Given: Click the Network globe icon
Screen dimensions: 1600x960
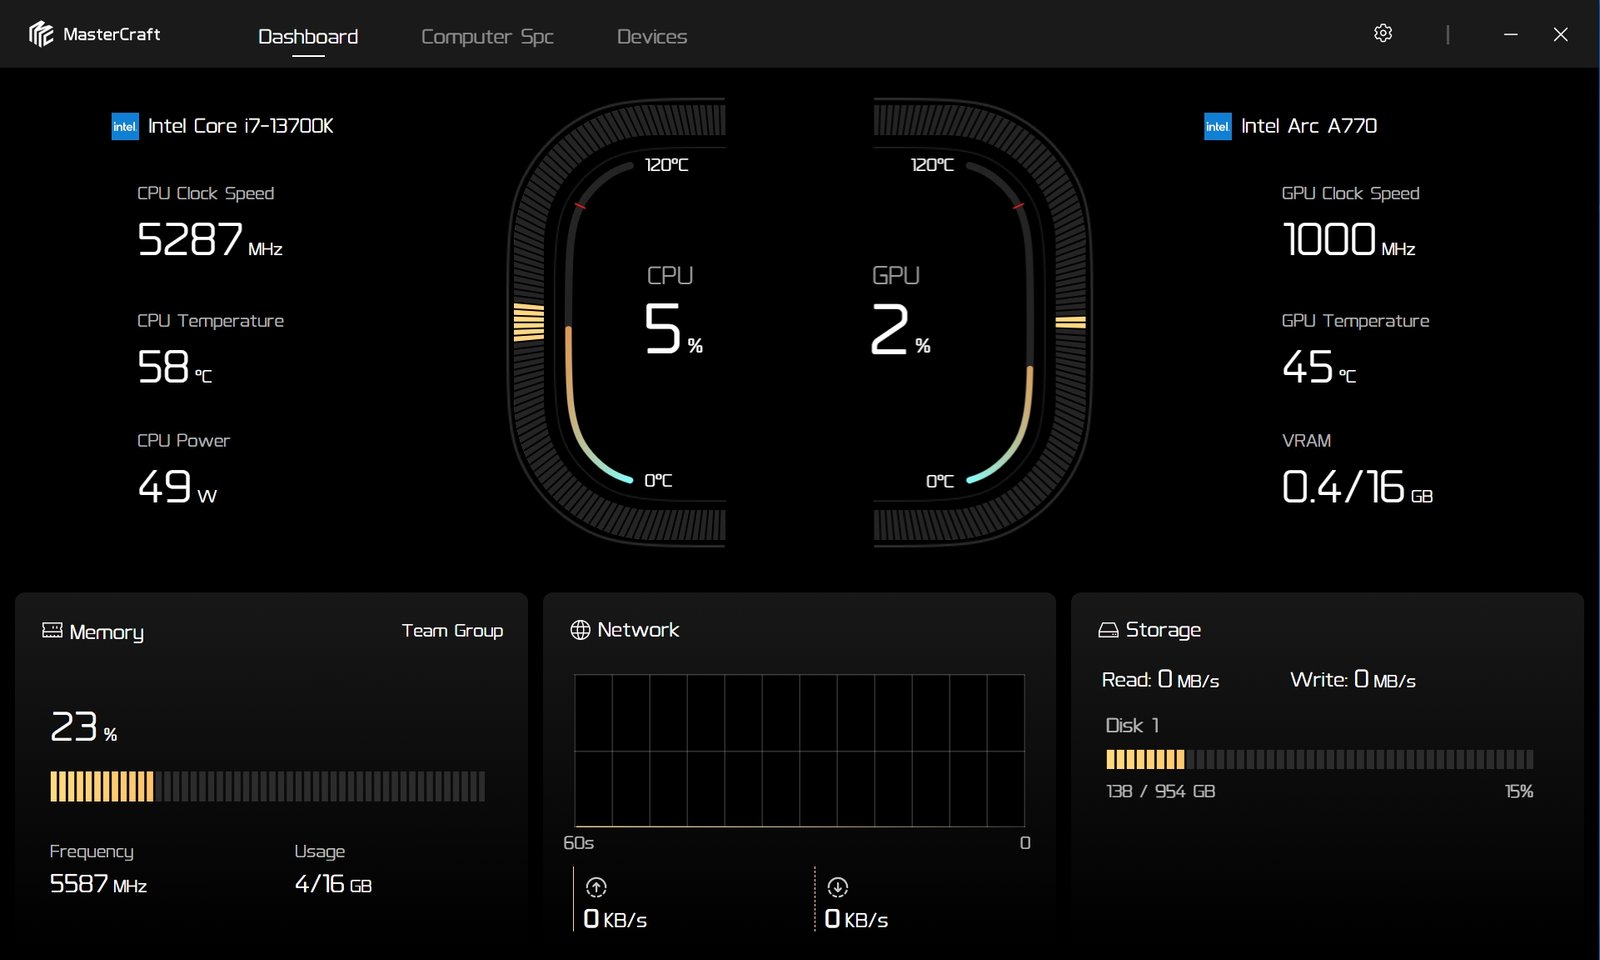Looking at the screenshot, I should tap(580, 630).
